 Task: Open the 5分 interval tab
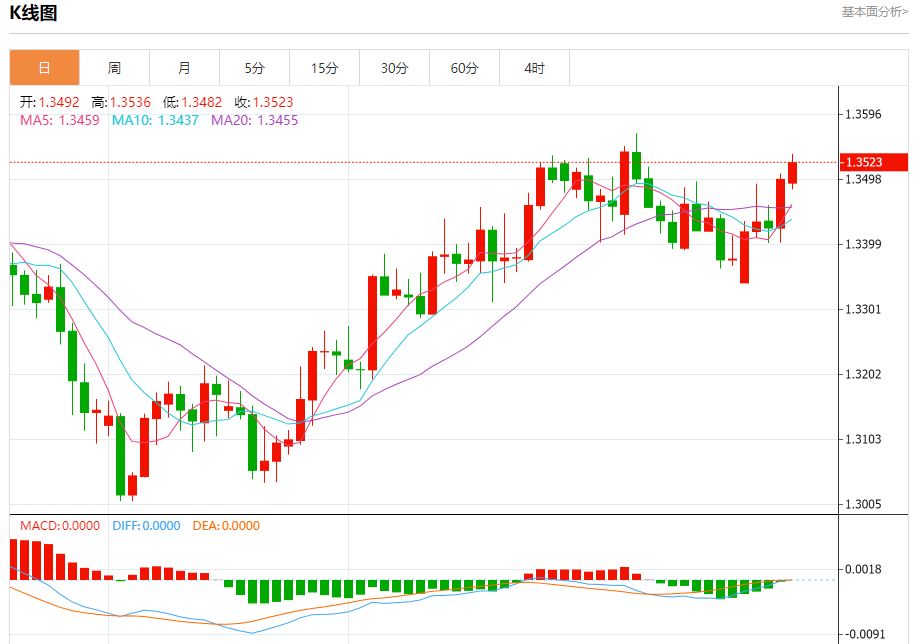[254, 68]
